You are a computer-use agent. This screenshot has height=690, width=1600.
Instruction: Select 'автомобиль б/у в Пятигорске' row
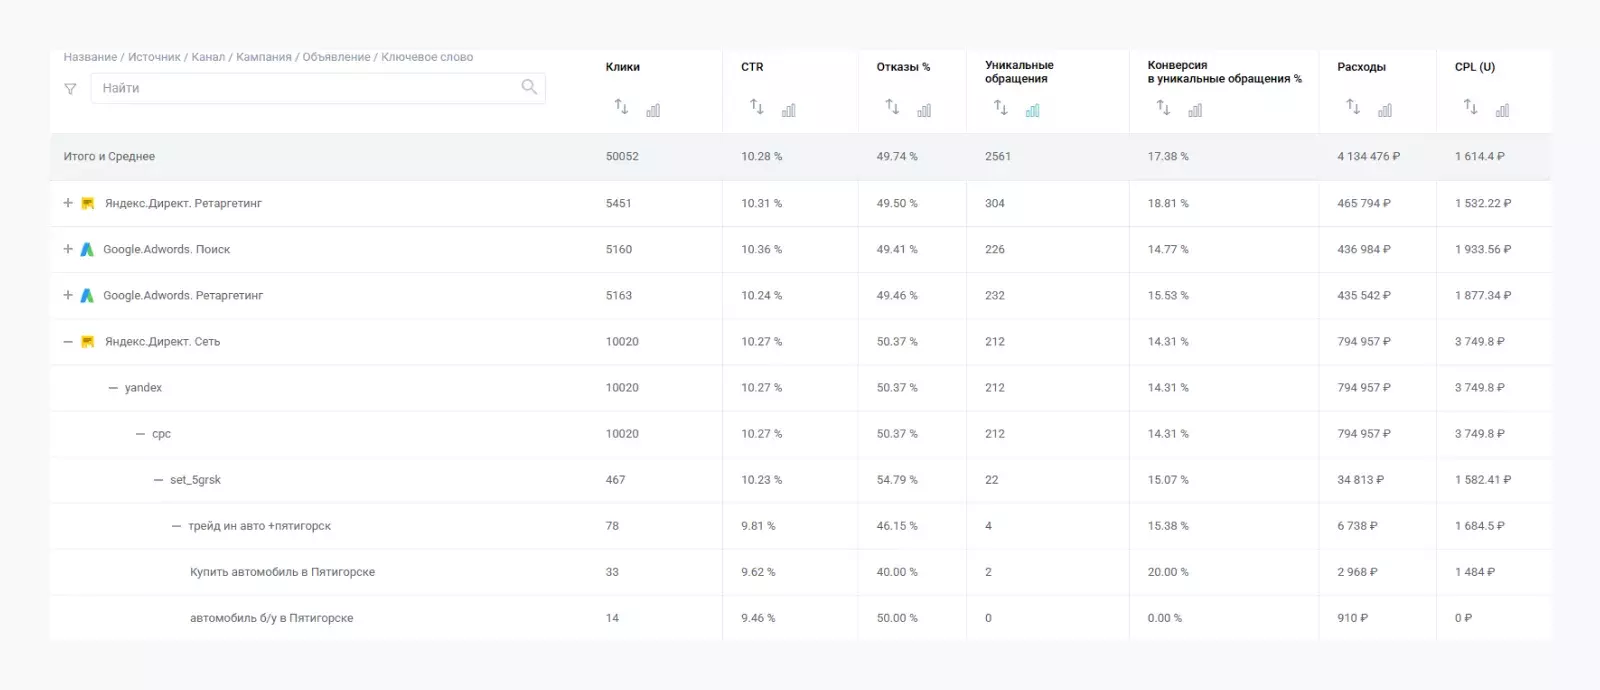click(271, 618)
